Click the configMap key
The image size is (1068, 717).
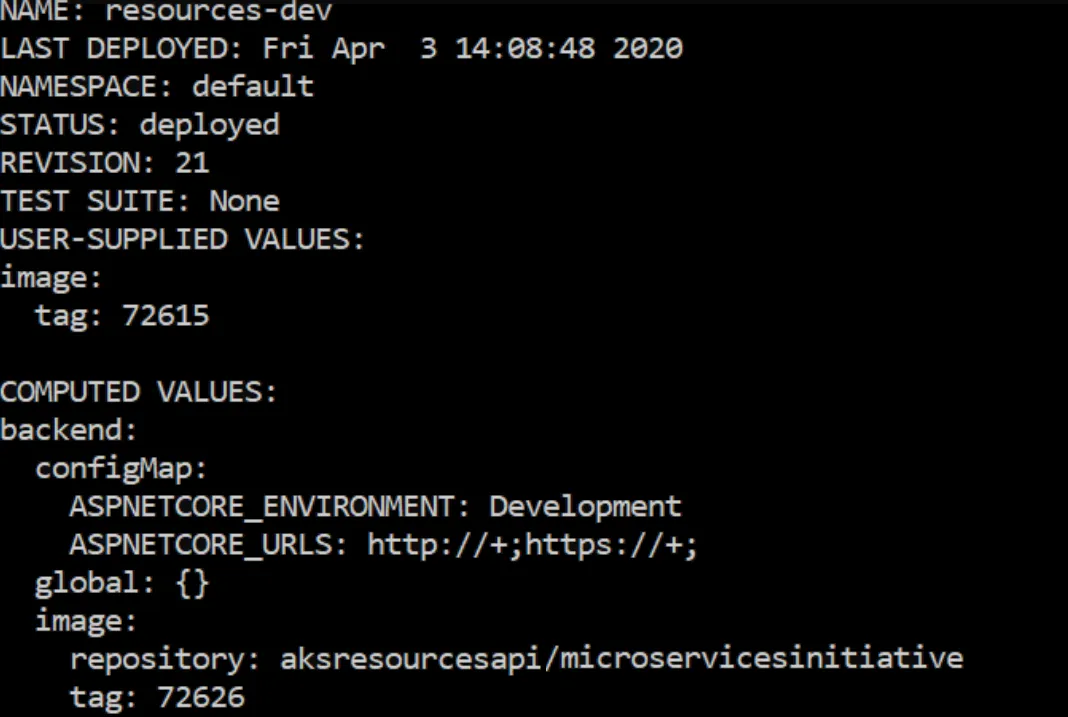click(121, 469)
